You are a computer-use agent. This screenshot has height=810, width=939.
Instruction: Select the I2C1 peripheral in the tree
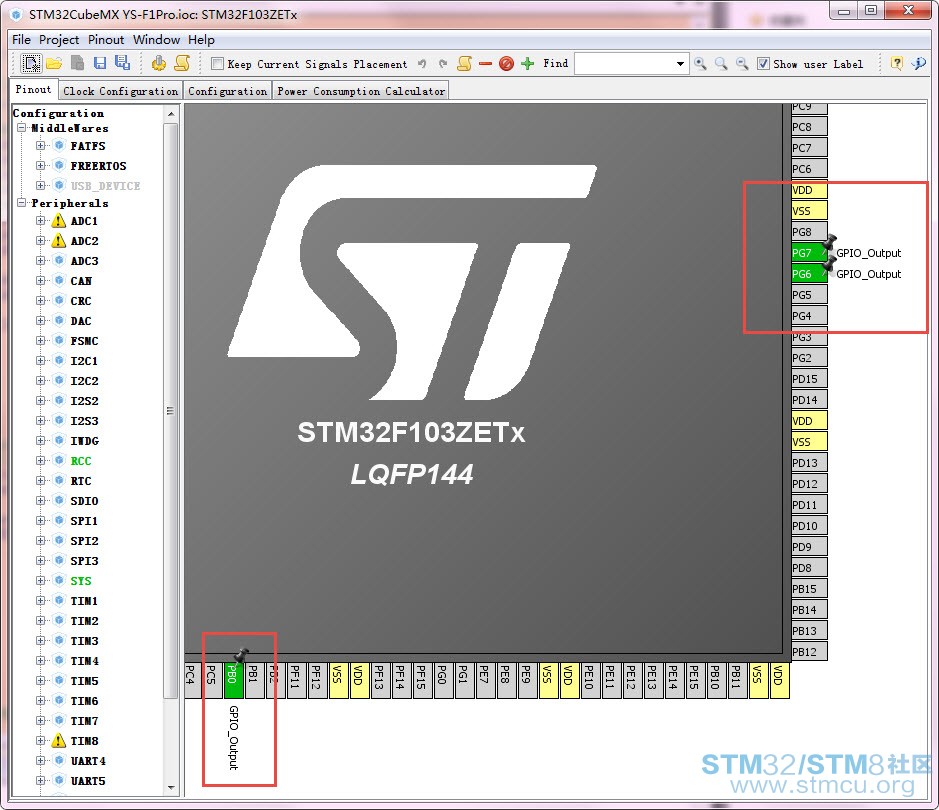(x=84, y=360)
